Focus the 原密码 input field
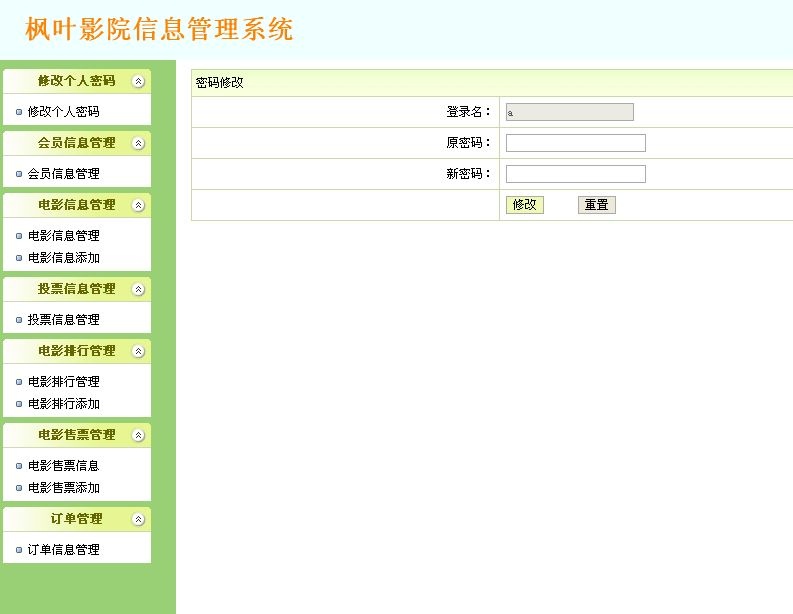Screen dimensions: 793x614 tap(576, 143)
